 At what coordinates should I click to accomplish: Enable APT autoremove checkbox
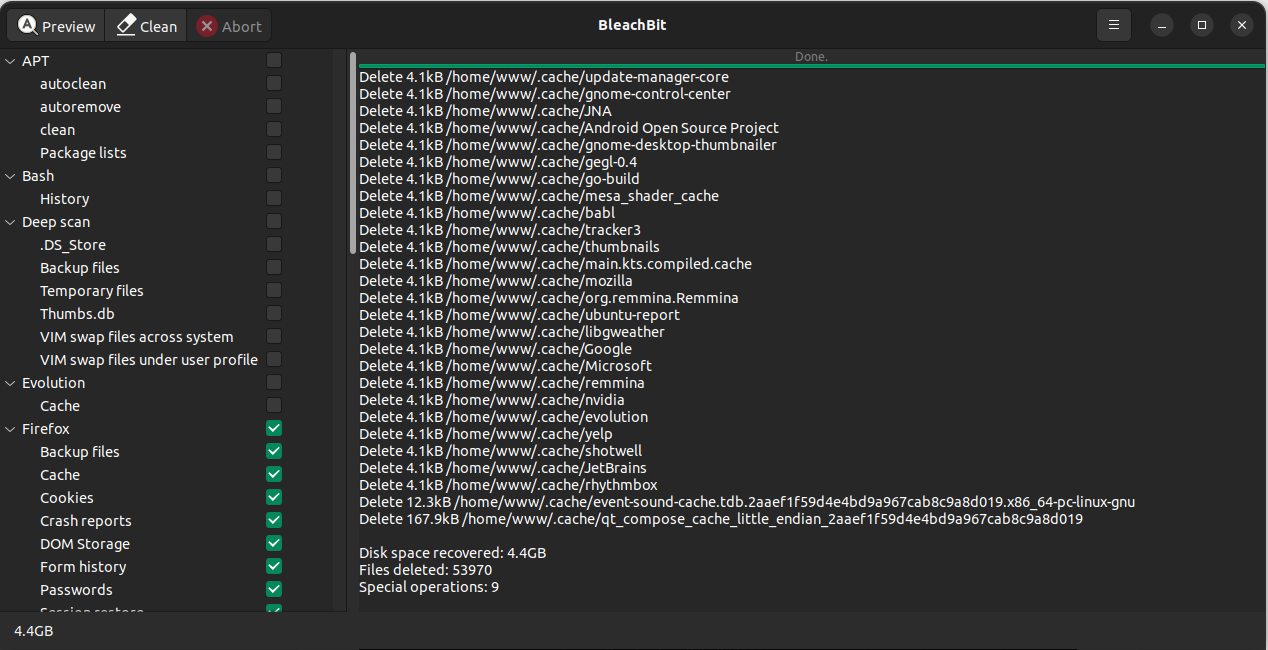274,106
